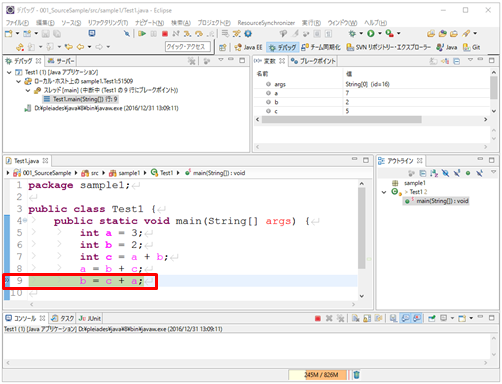Click the Debug bug launch icon

tap(352, 33)
